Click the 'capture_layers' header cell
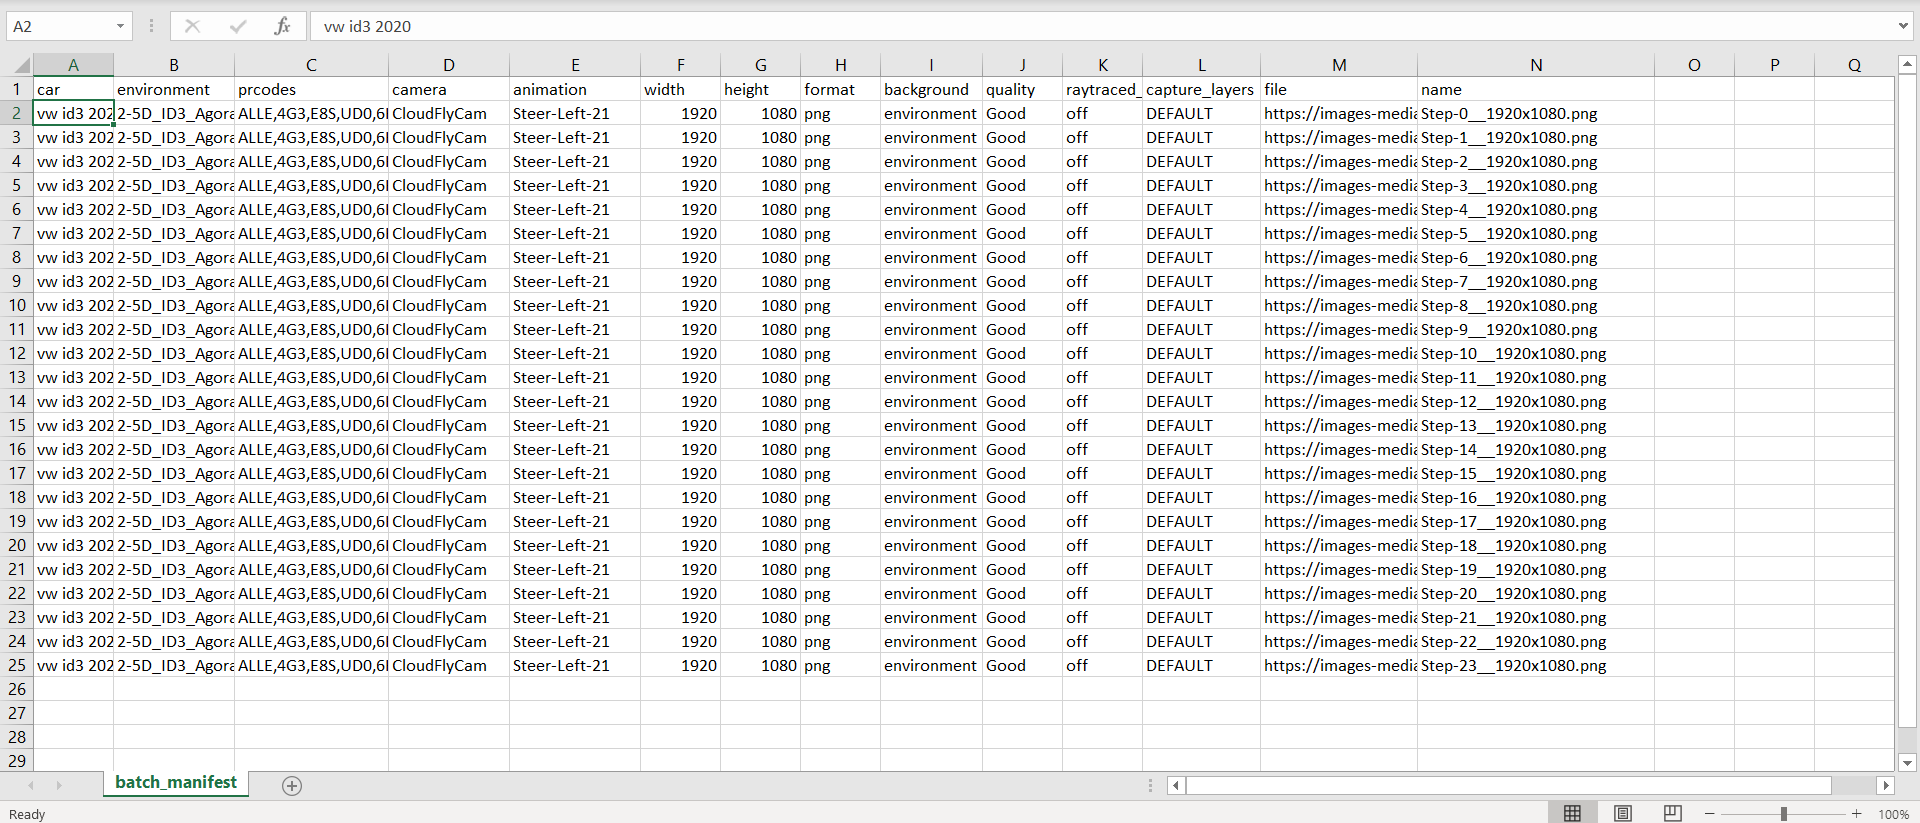Screen dimensions: 1920x823 pos(1201,89)
